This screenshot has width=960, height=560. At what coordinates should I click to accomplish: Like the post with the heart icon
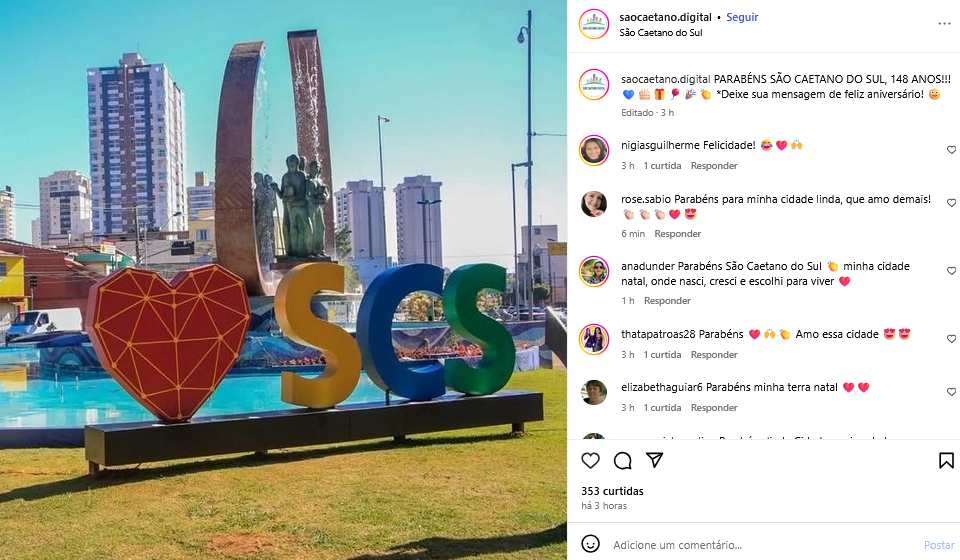click(x=590, y=460)
